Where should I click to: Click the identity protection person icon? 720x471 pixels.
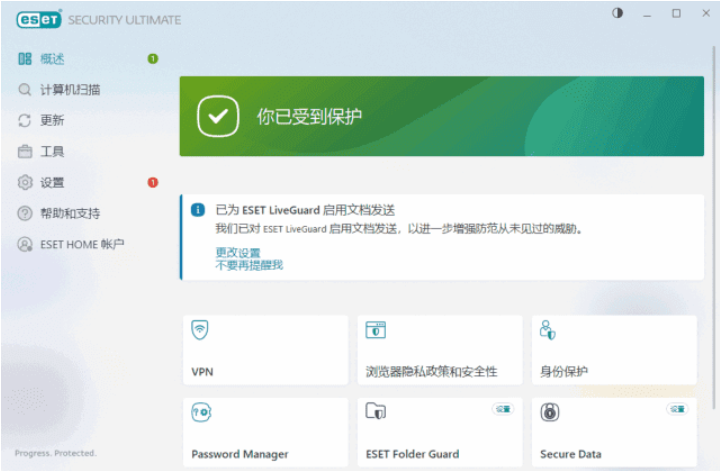pos(547,330)
